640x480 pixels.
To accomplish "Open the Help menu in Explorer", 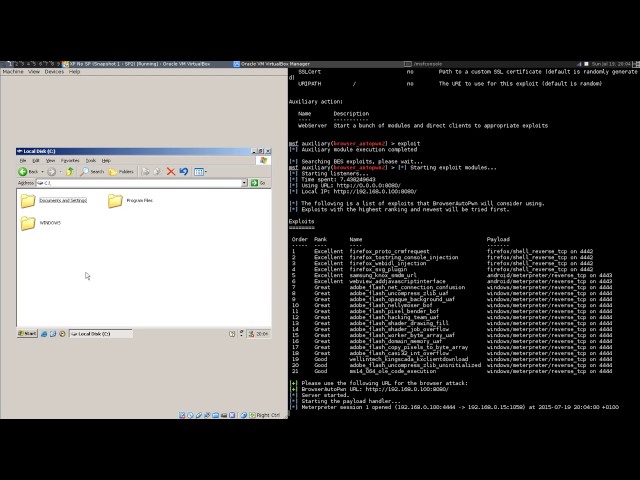I will [106, 160].
